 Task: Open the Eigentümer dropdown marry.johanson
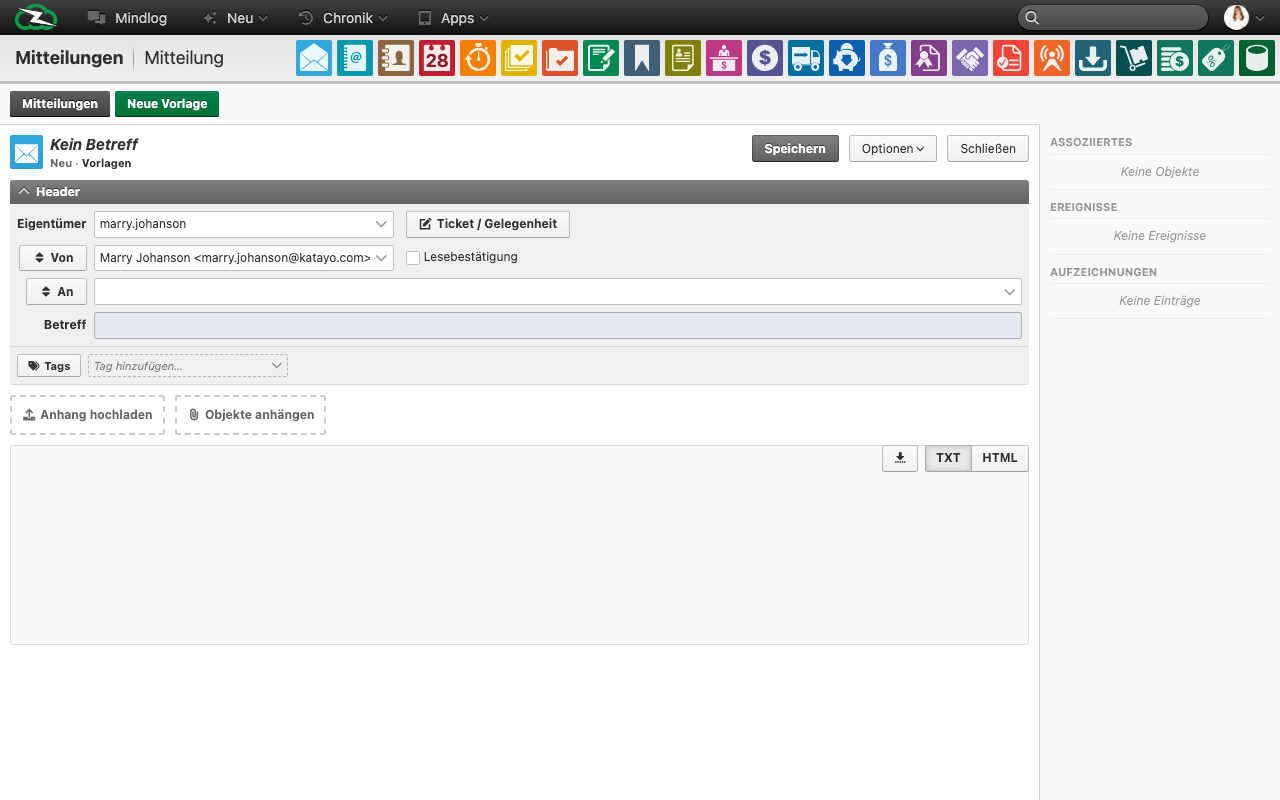[x=244, y=224]
